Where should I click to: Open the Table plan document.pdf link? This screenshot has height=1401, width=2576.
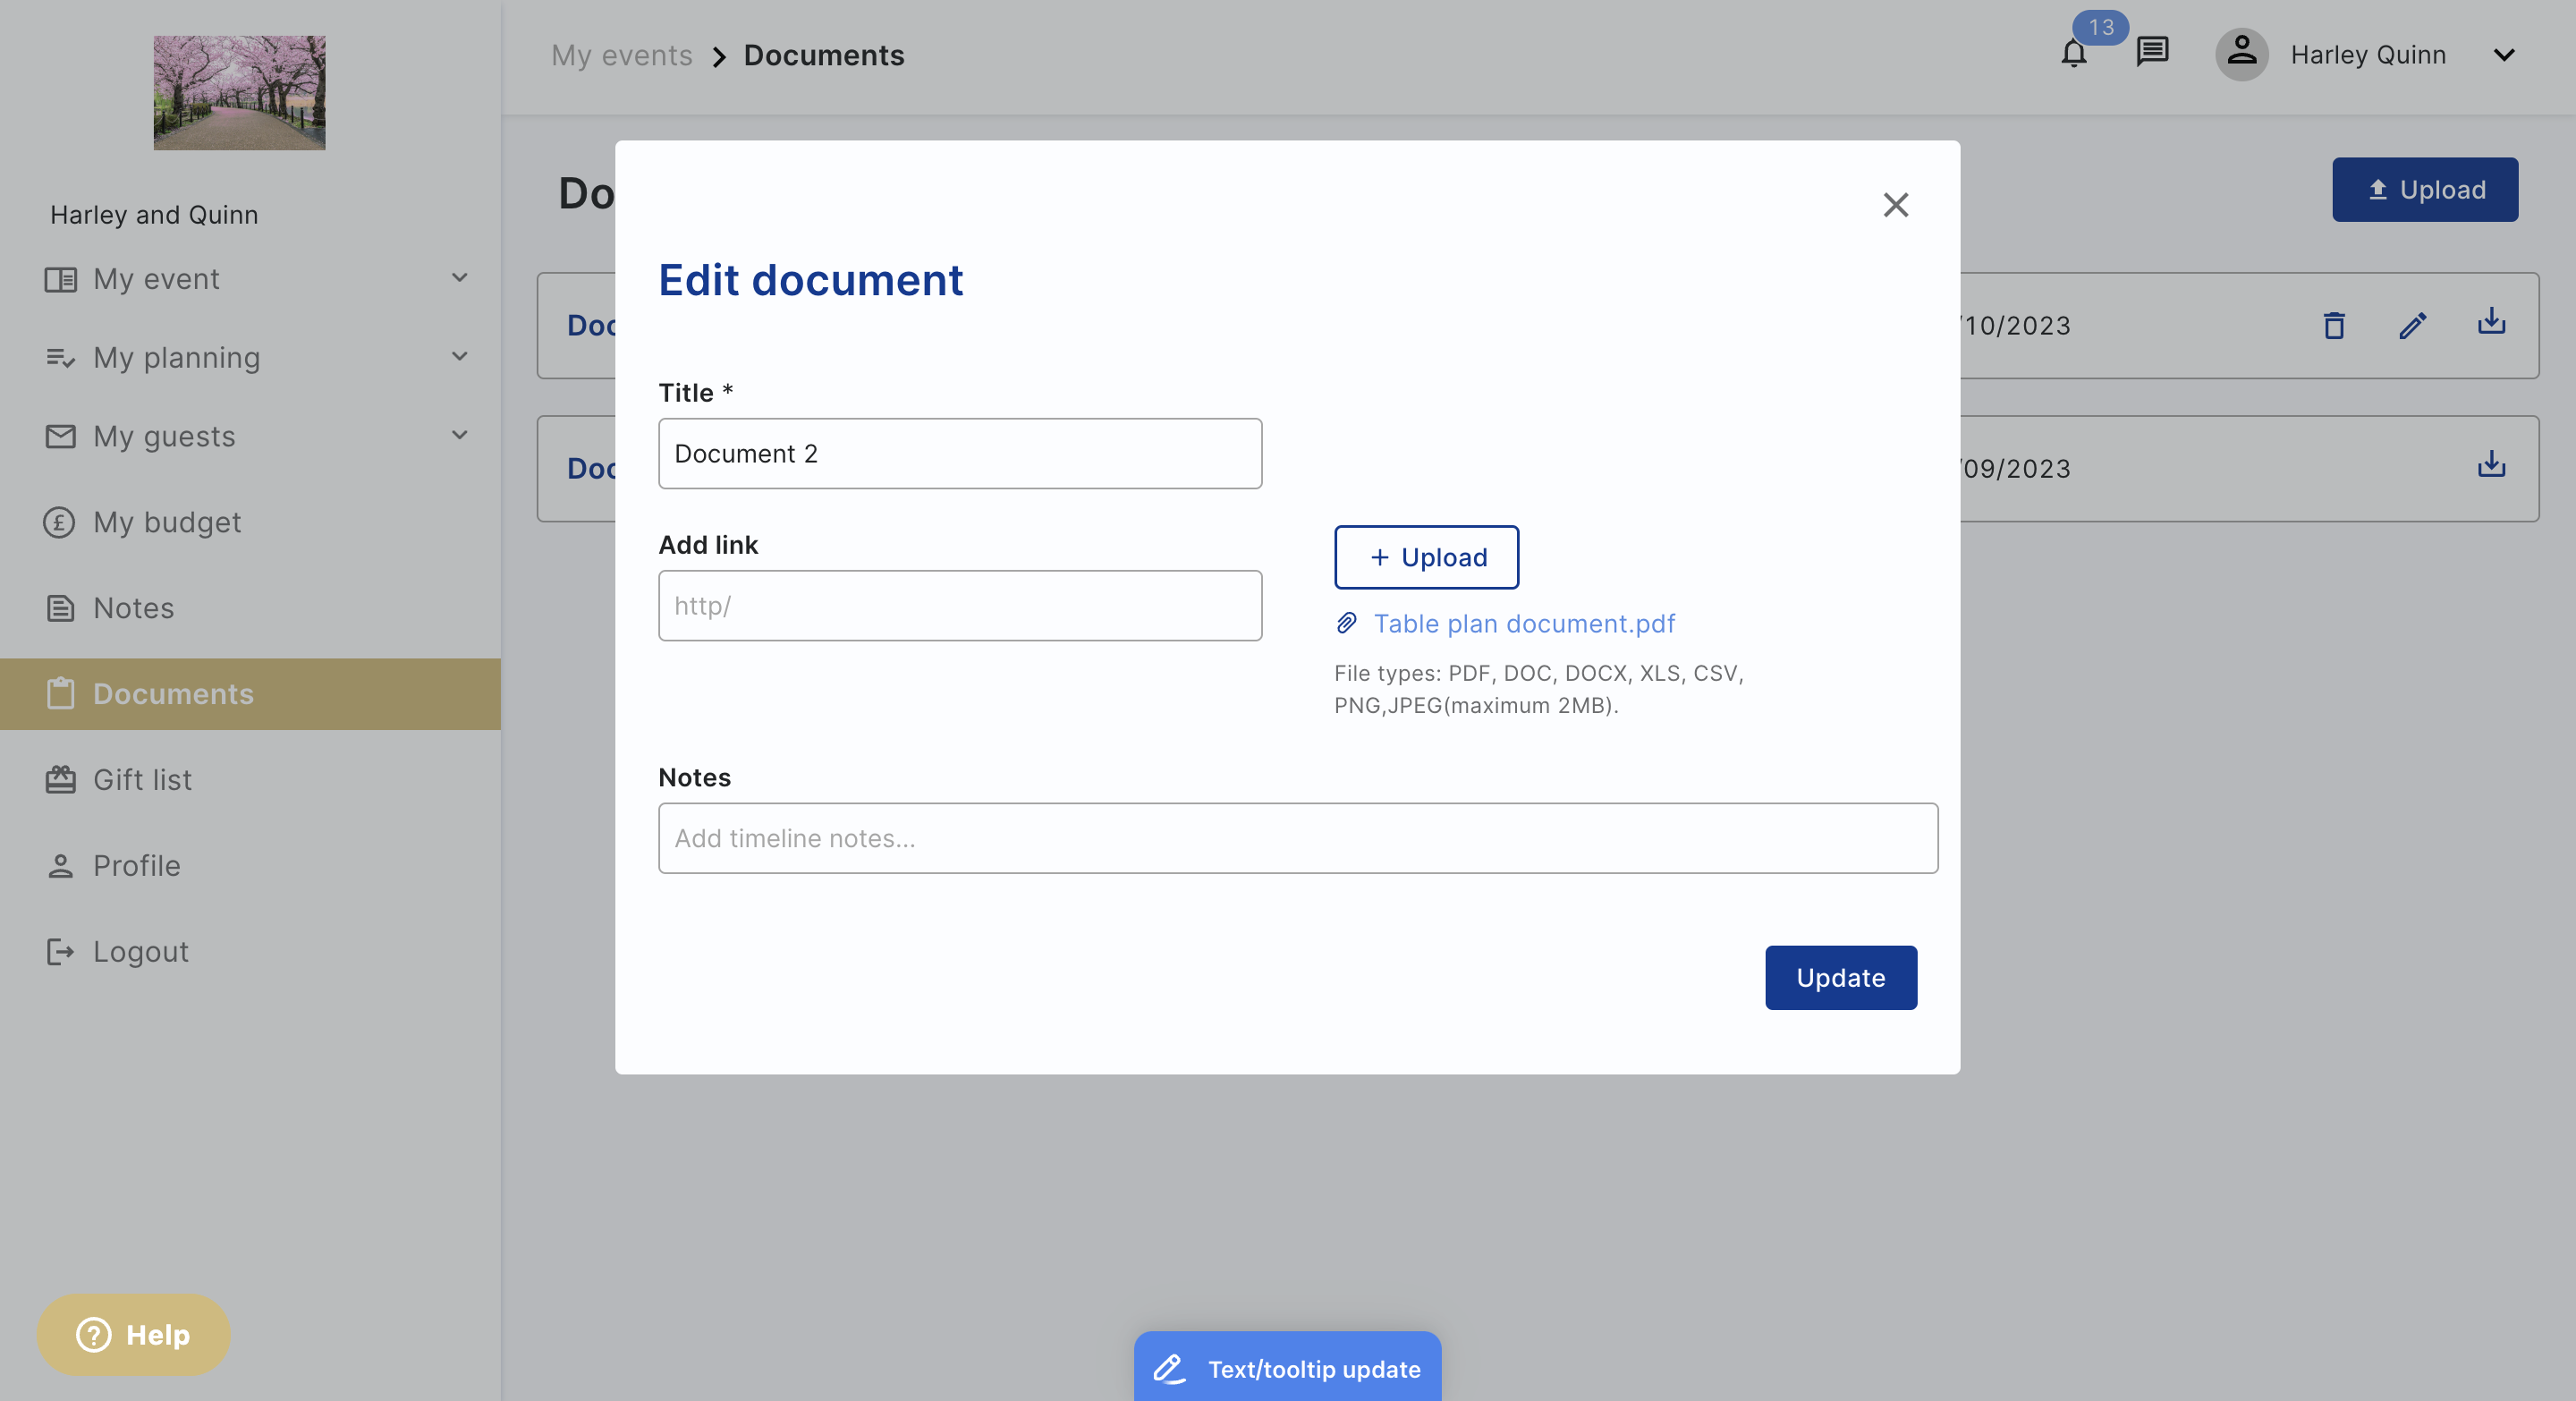1524,624
